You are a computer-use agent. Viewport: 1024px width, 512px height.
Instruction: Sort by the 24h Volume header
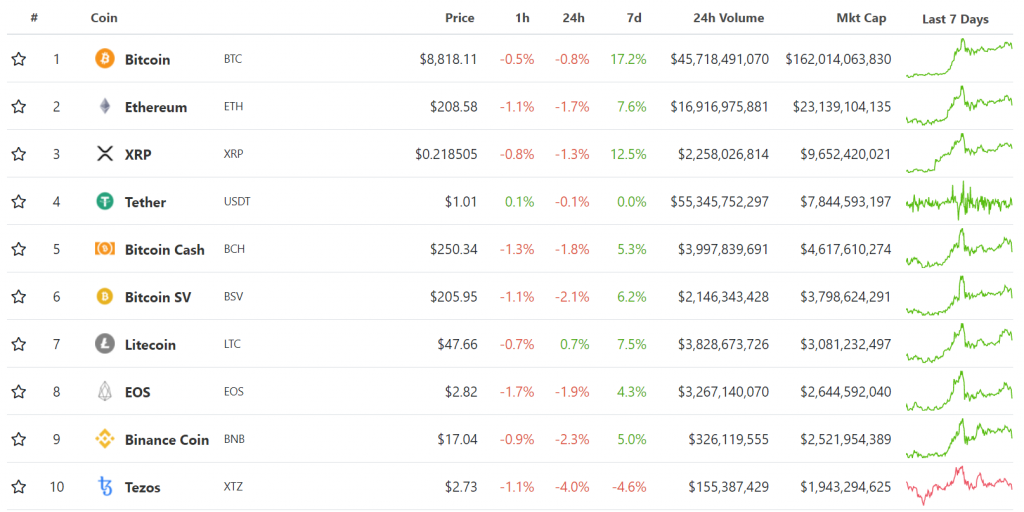728,18
